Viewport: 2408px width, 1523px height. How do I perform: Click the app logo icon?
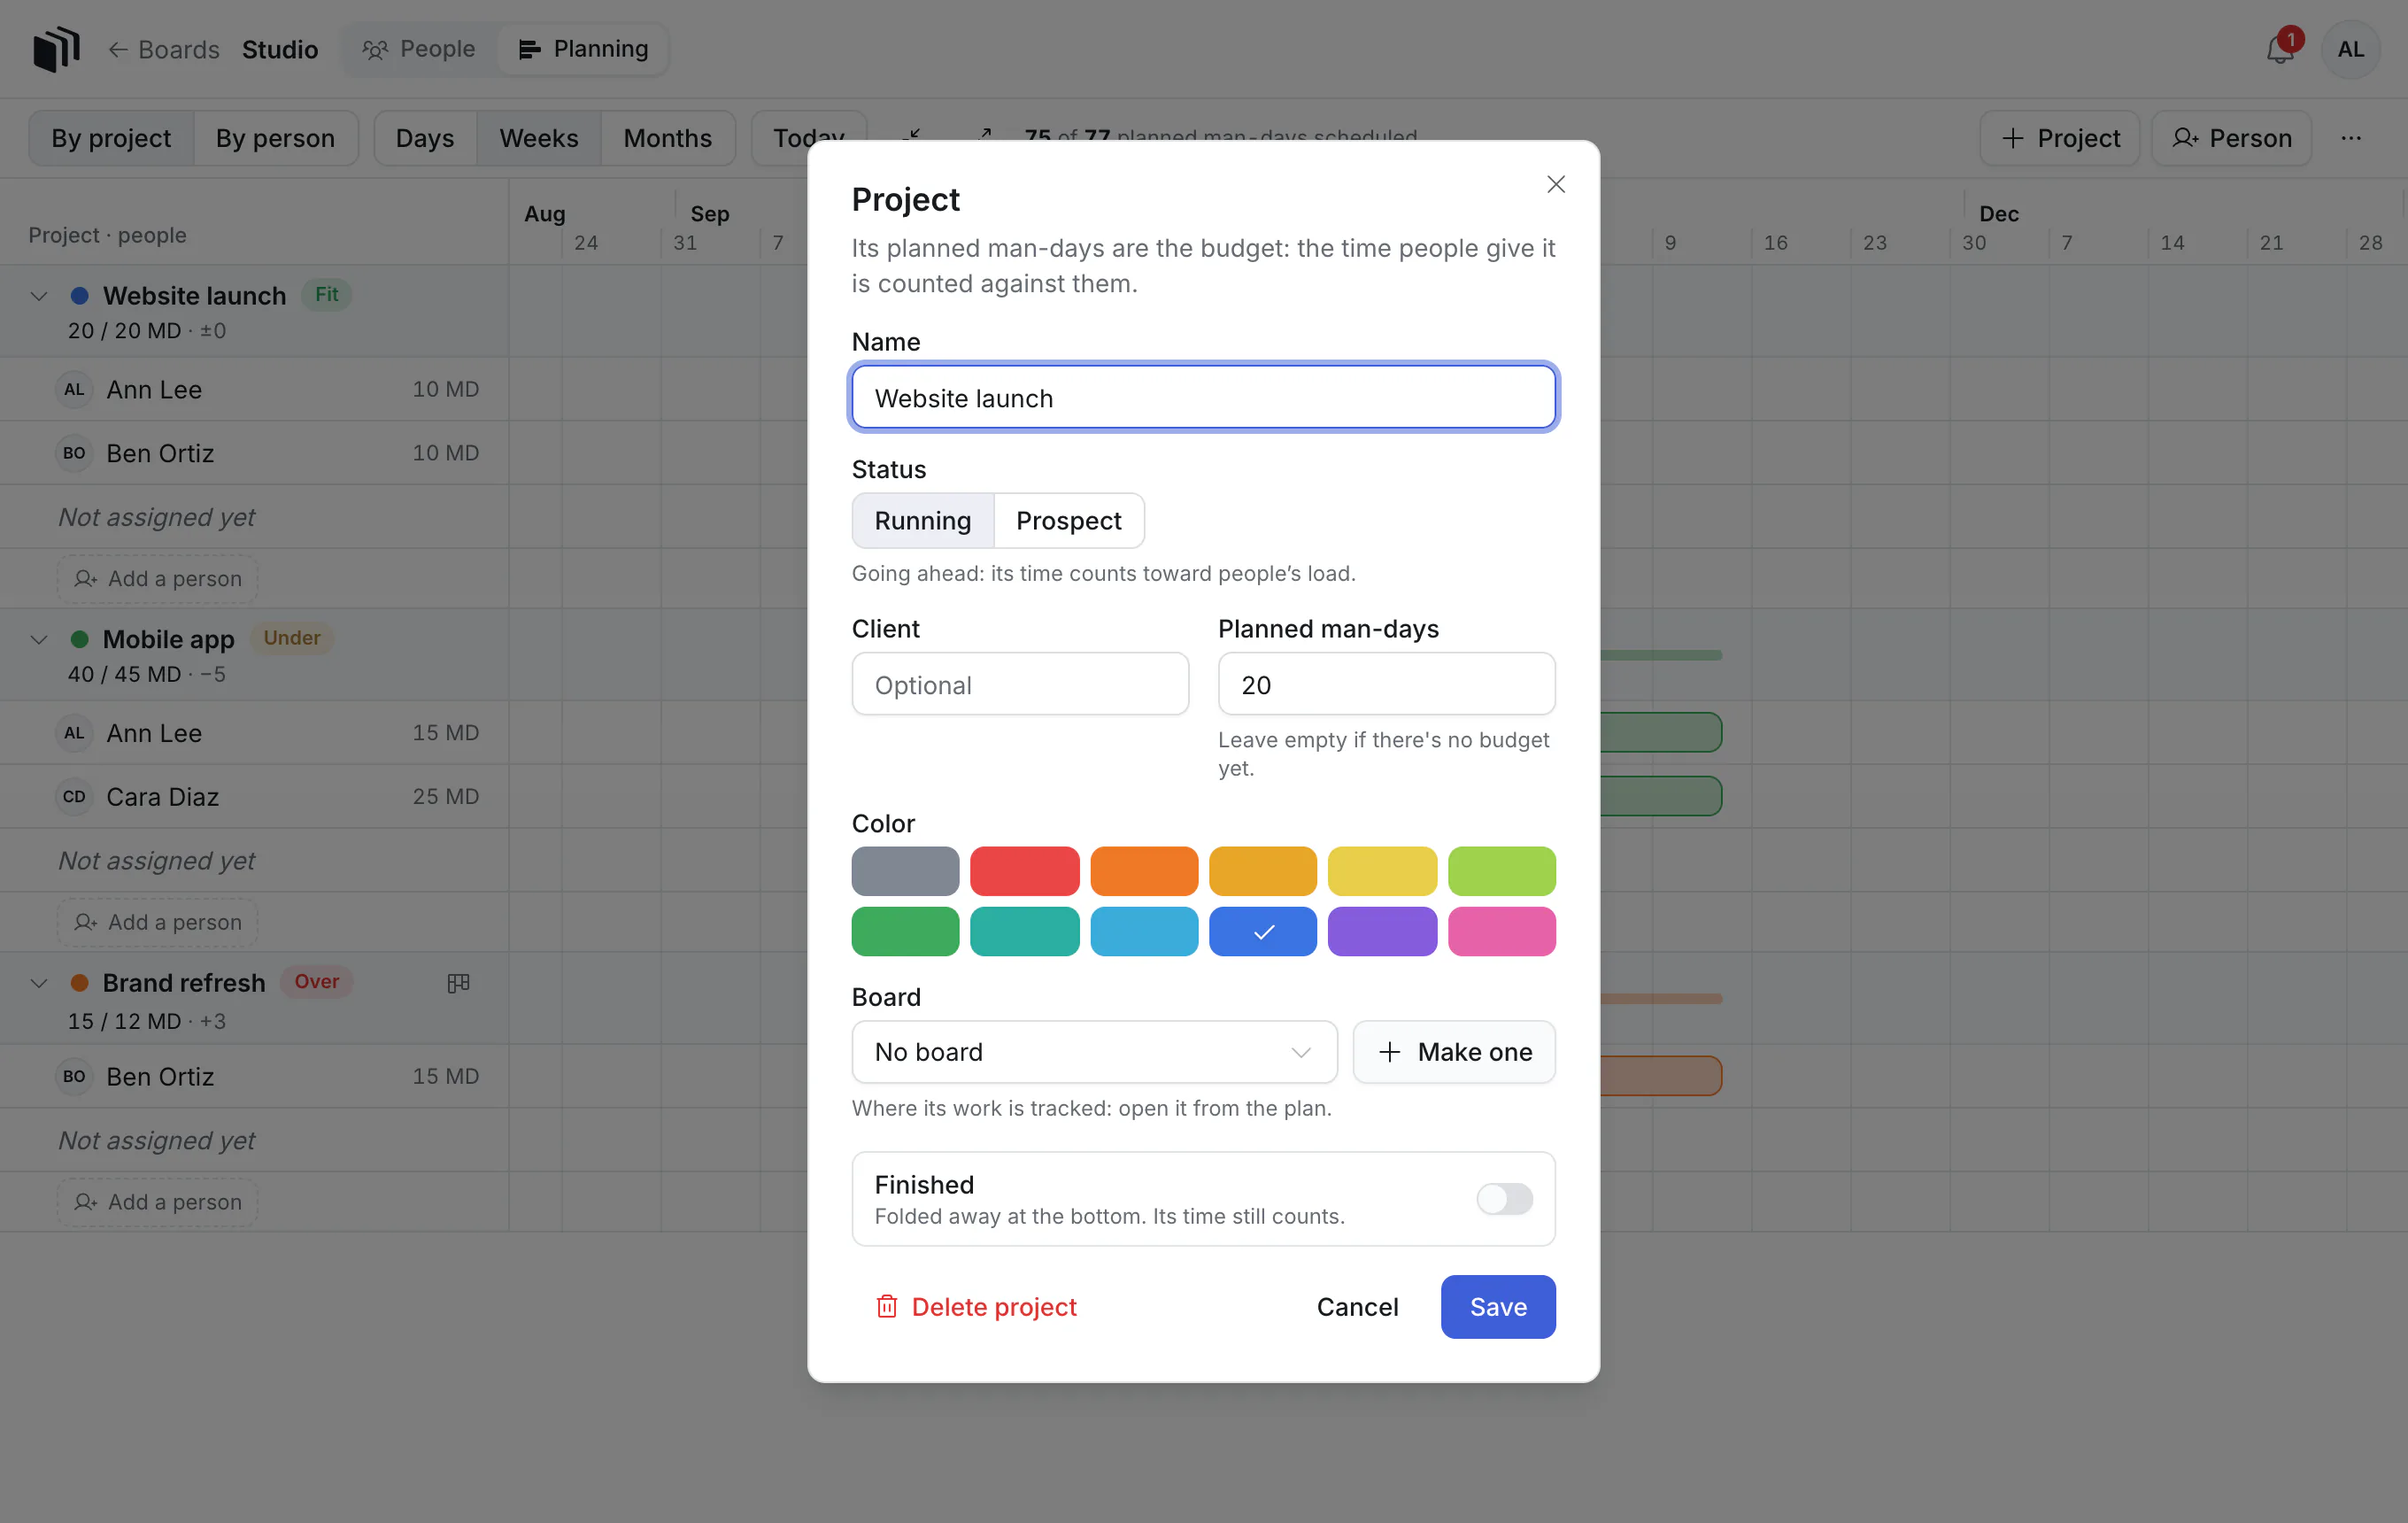coord(56,49)
